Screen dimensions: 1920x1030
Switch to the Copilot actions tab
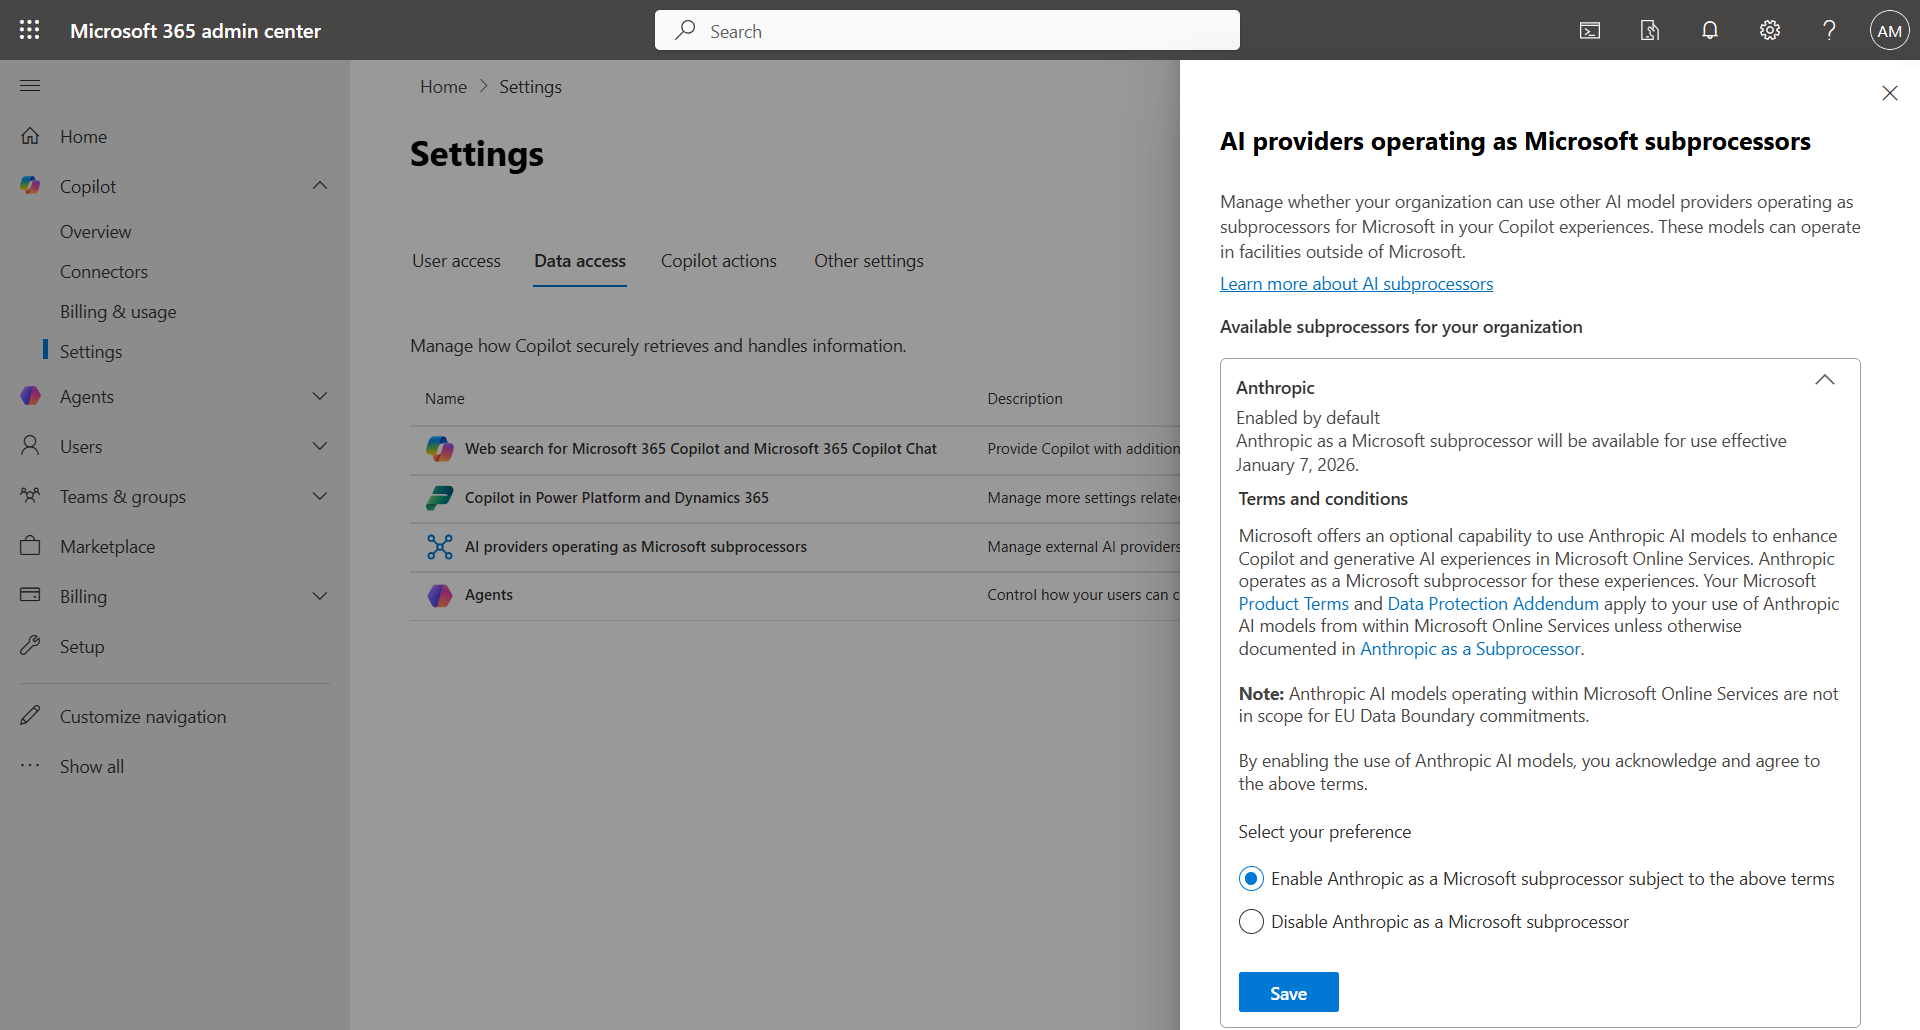click(x=718, y=261)
